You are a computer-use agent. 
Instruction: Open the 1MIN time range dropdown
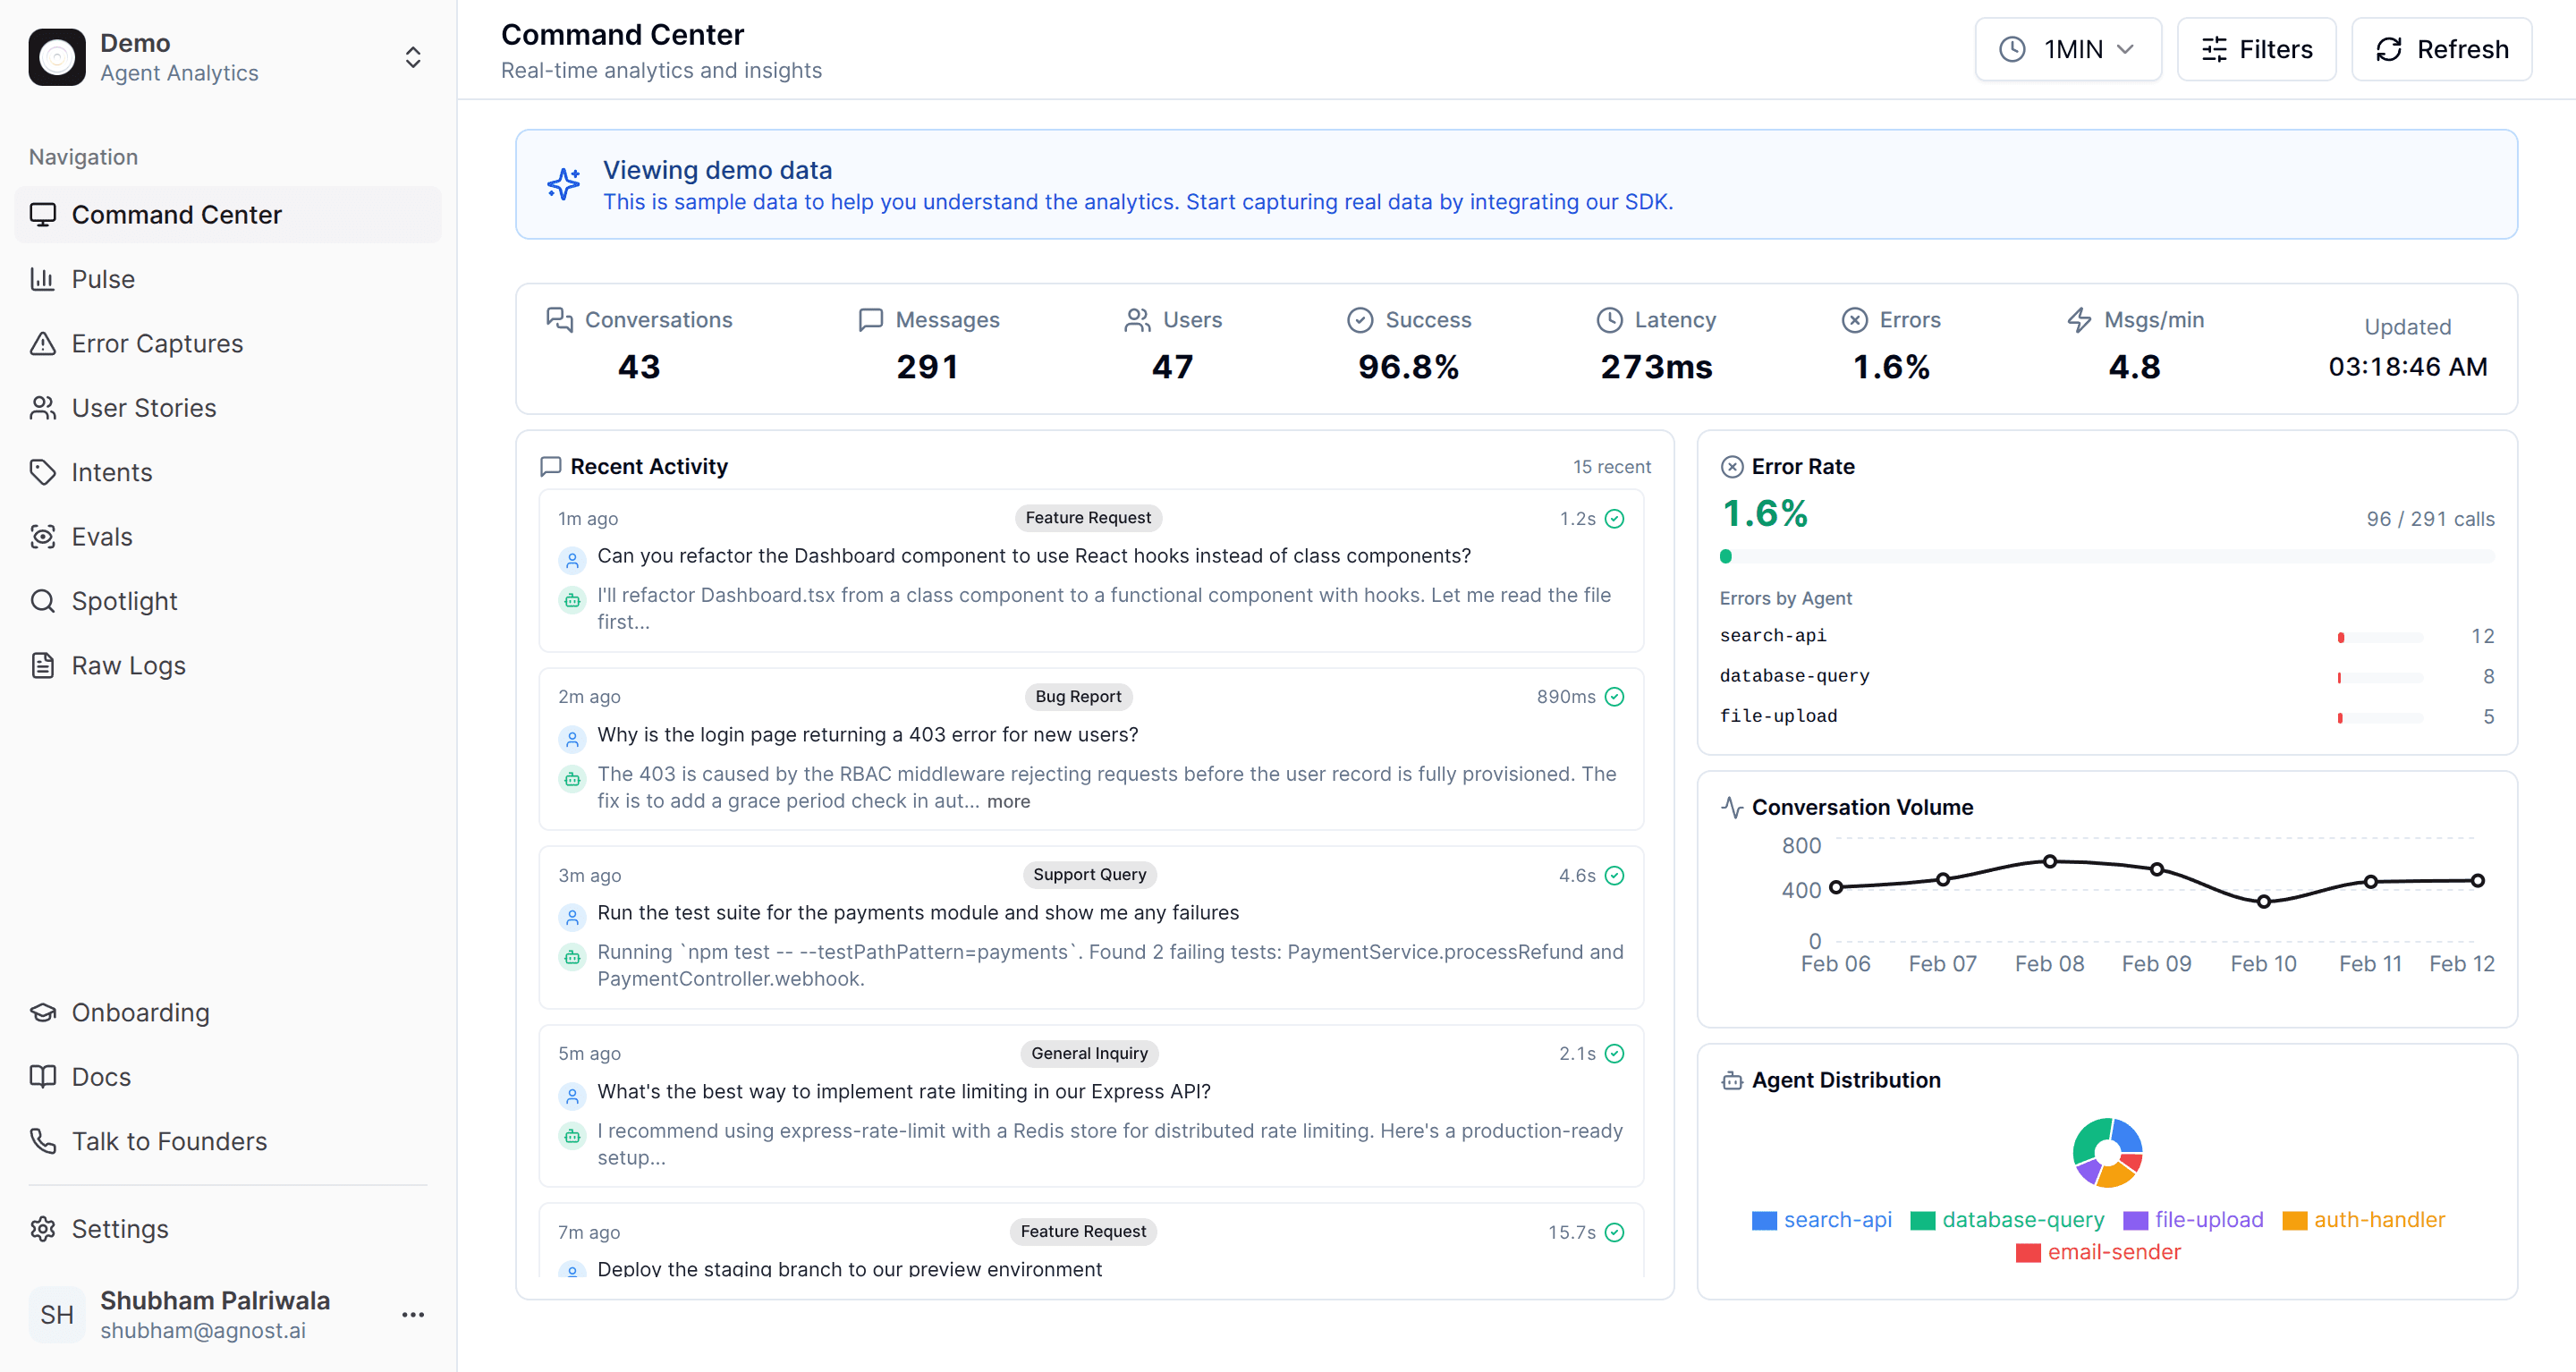[x=2067, y=48]
